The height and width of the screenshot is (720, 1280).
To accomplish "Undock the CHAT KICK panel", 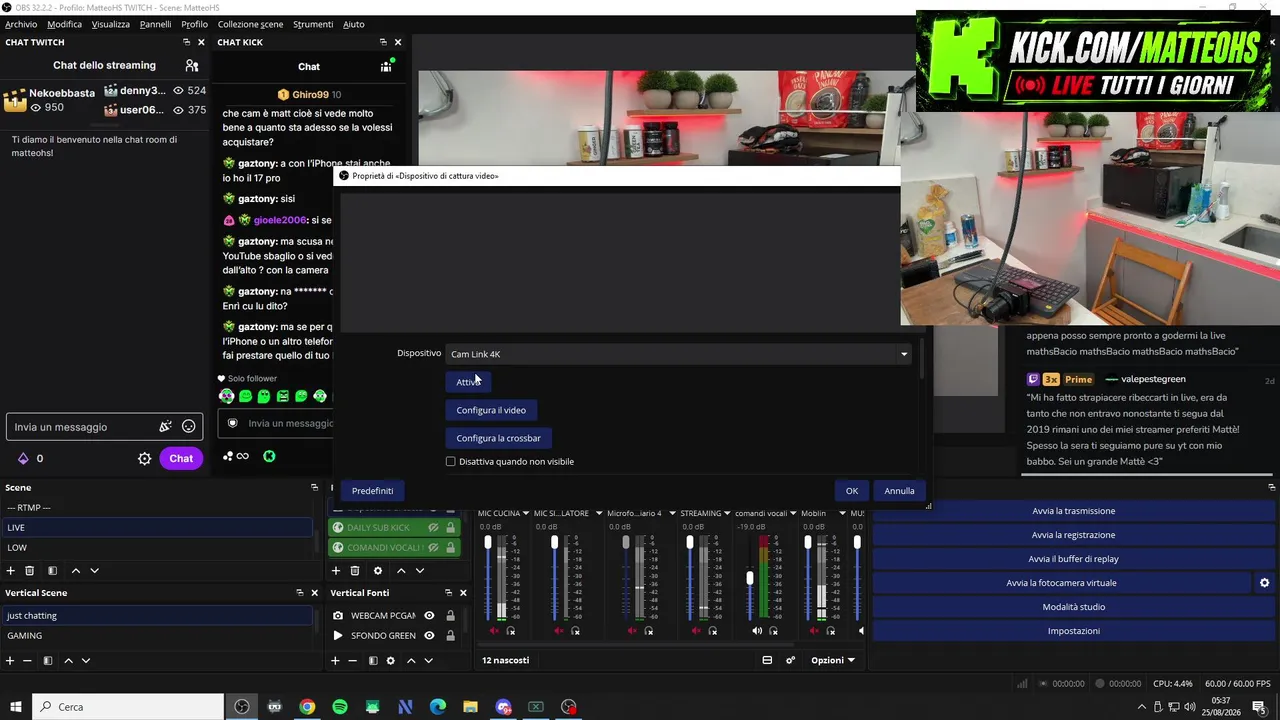I will (x=383, y=42).
